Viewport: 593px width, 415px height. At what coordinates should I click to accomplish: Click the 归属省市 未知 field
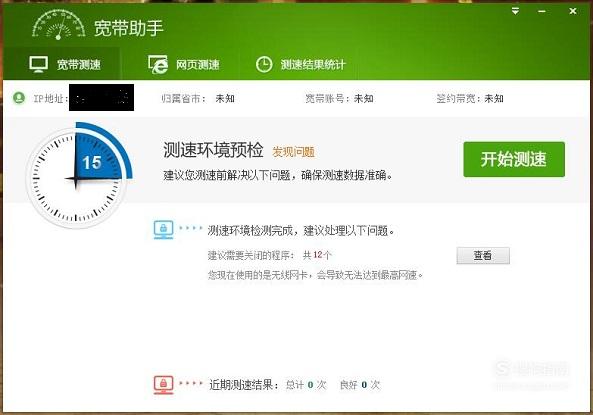(x=198, y=98)
